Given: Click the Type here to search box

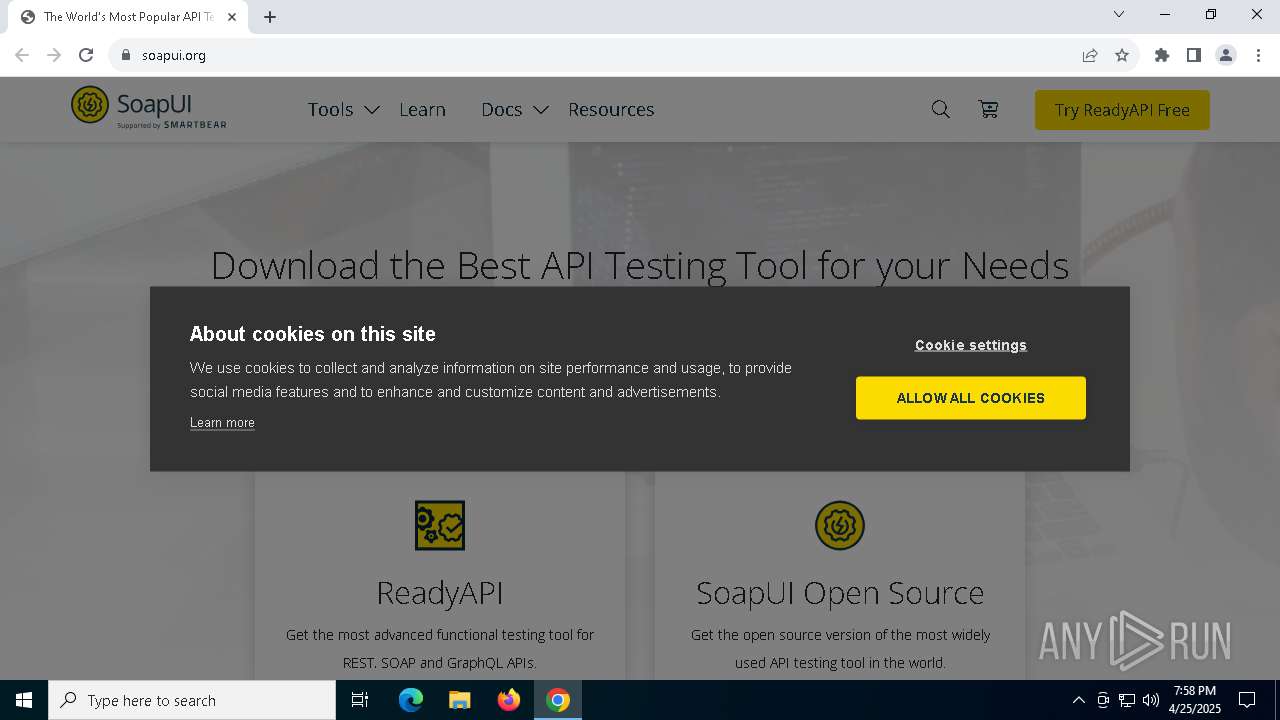Looking at the screenshot, I should pyautogui.click(x=192, y=700).
